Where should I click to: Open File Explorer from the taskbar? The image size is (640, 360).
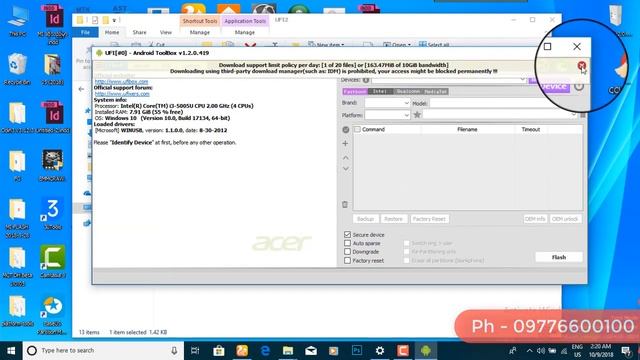tap(288, 351)
